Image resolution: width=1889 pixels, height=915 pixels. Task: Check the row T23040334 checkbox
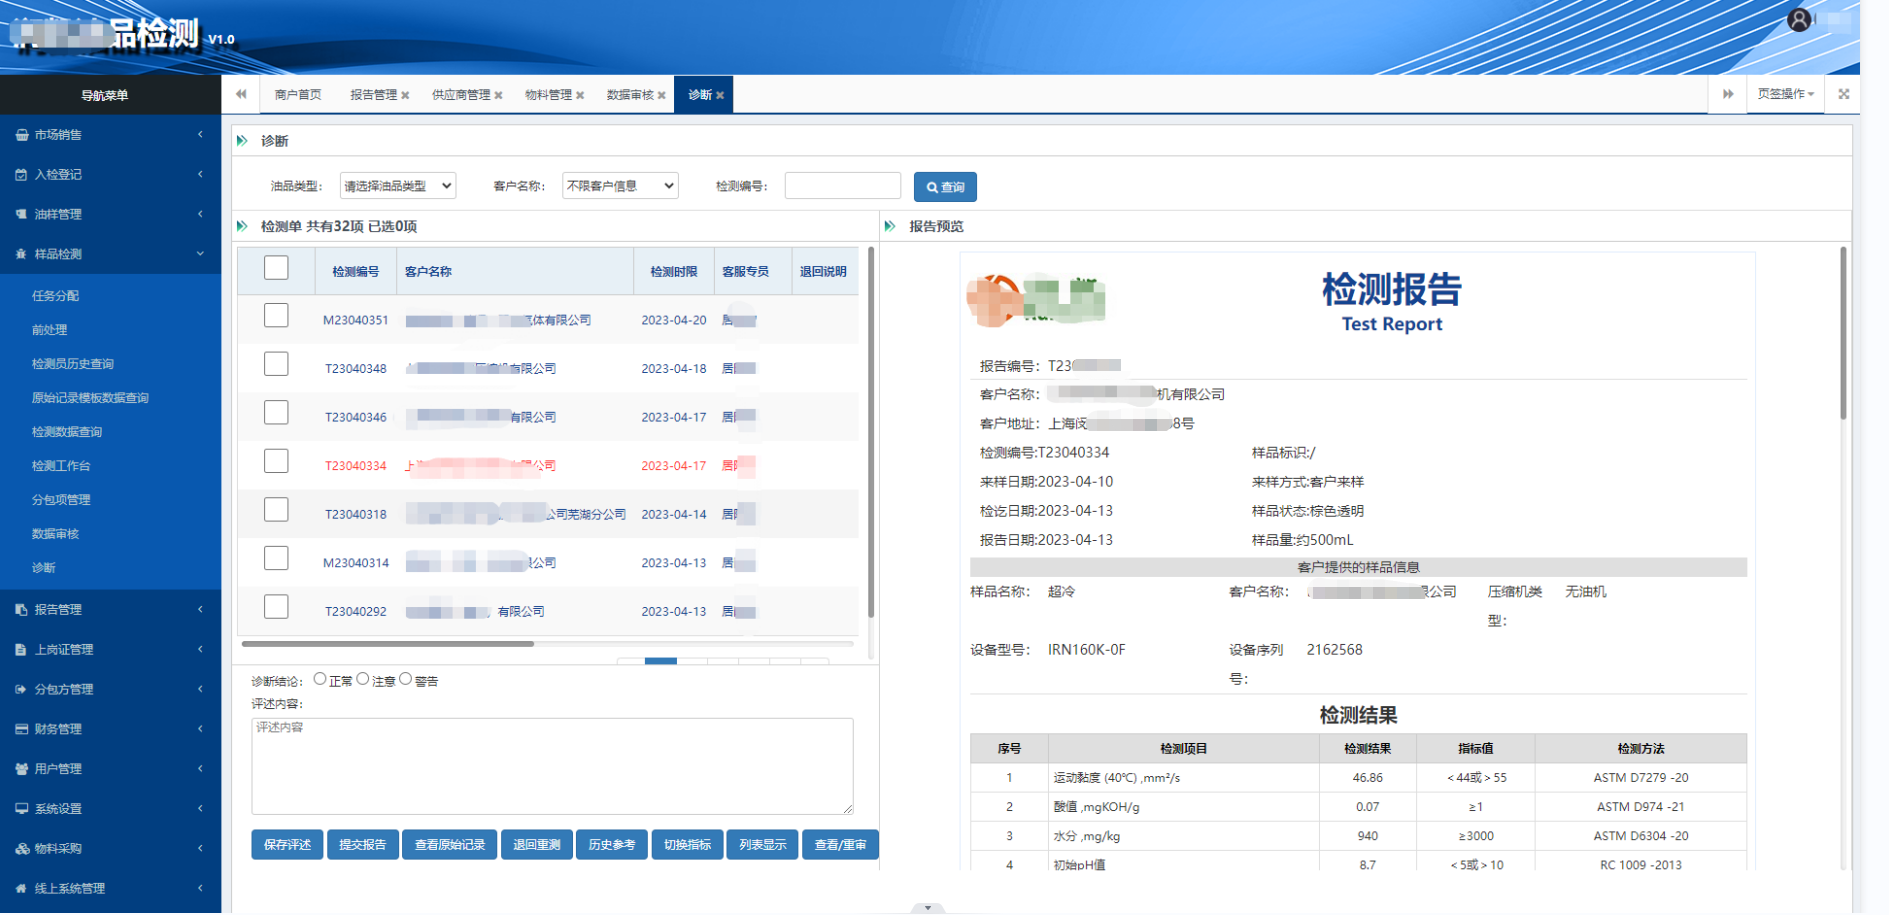[x=276, y=461]
